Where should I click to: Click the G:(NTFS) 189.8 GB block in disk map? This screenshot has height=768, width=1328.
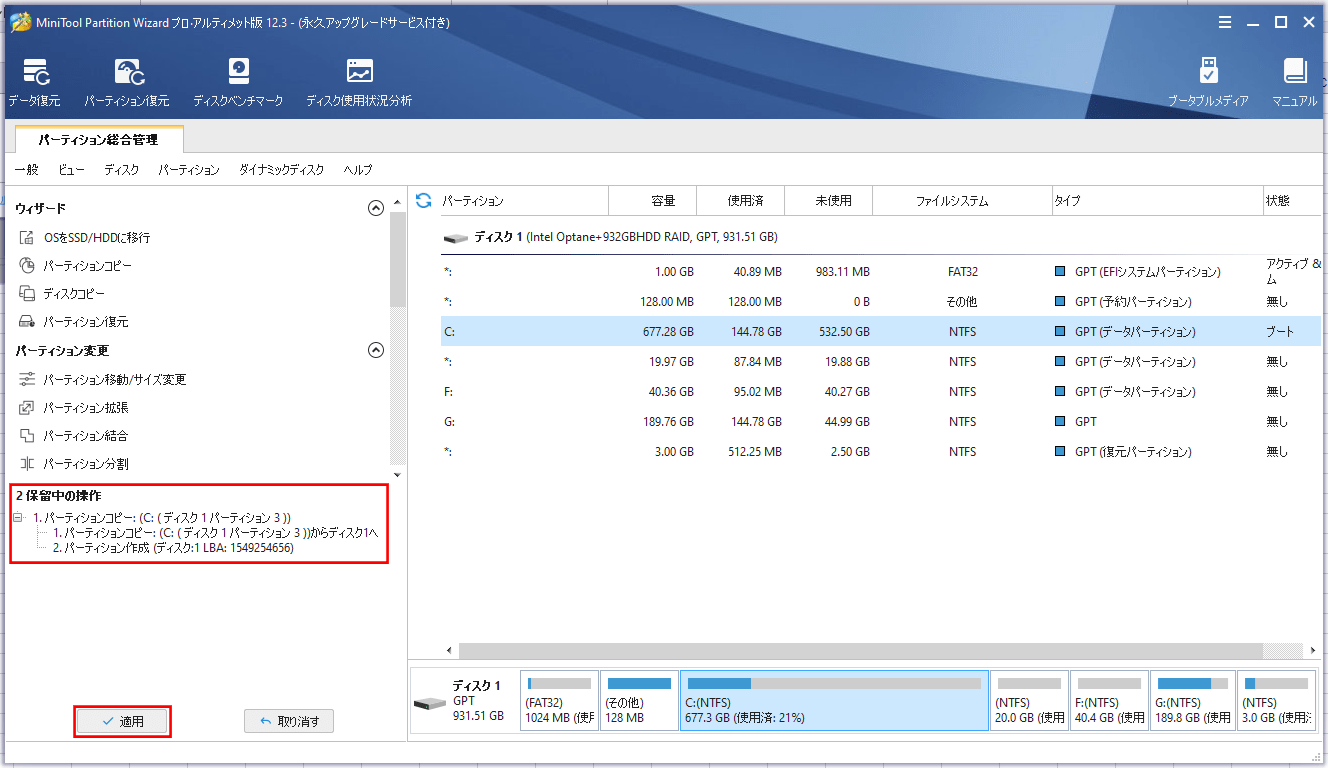click(1192, 700)
